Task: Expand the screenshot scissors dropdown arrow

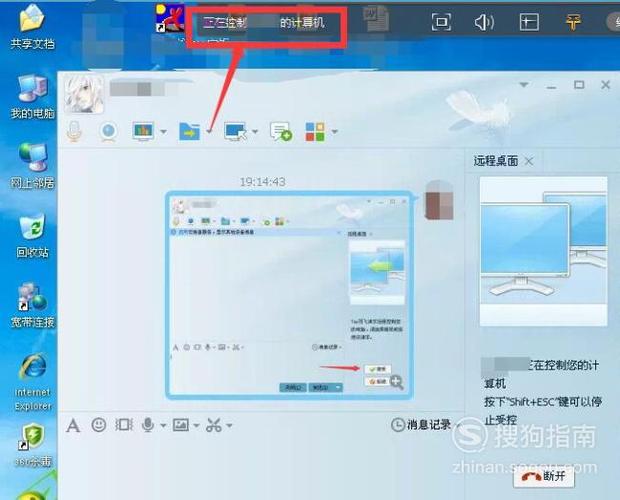Action: 229,426
